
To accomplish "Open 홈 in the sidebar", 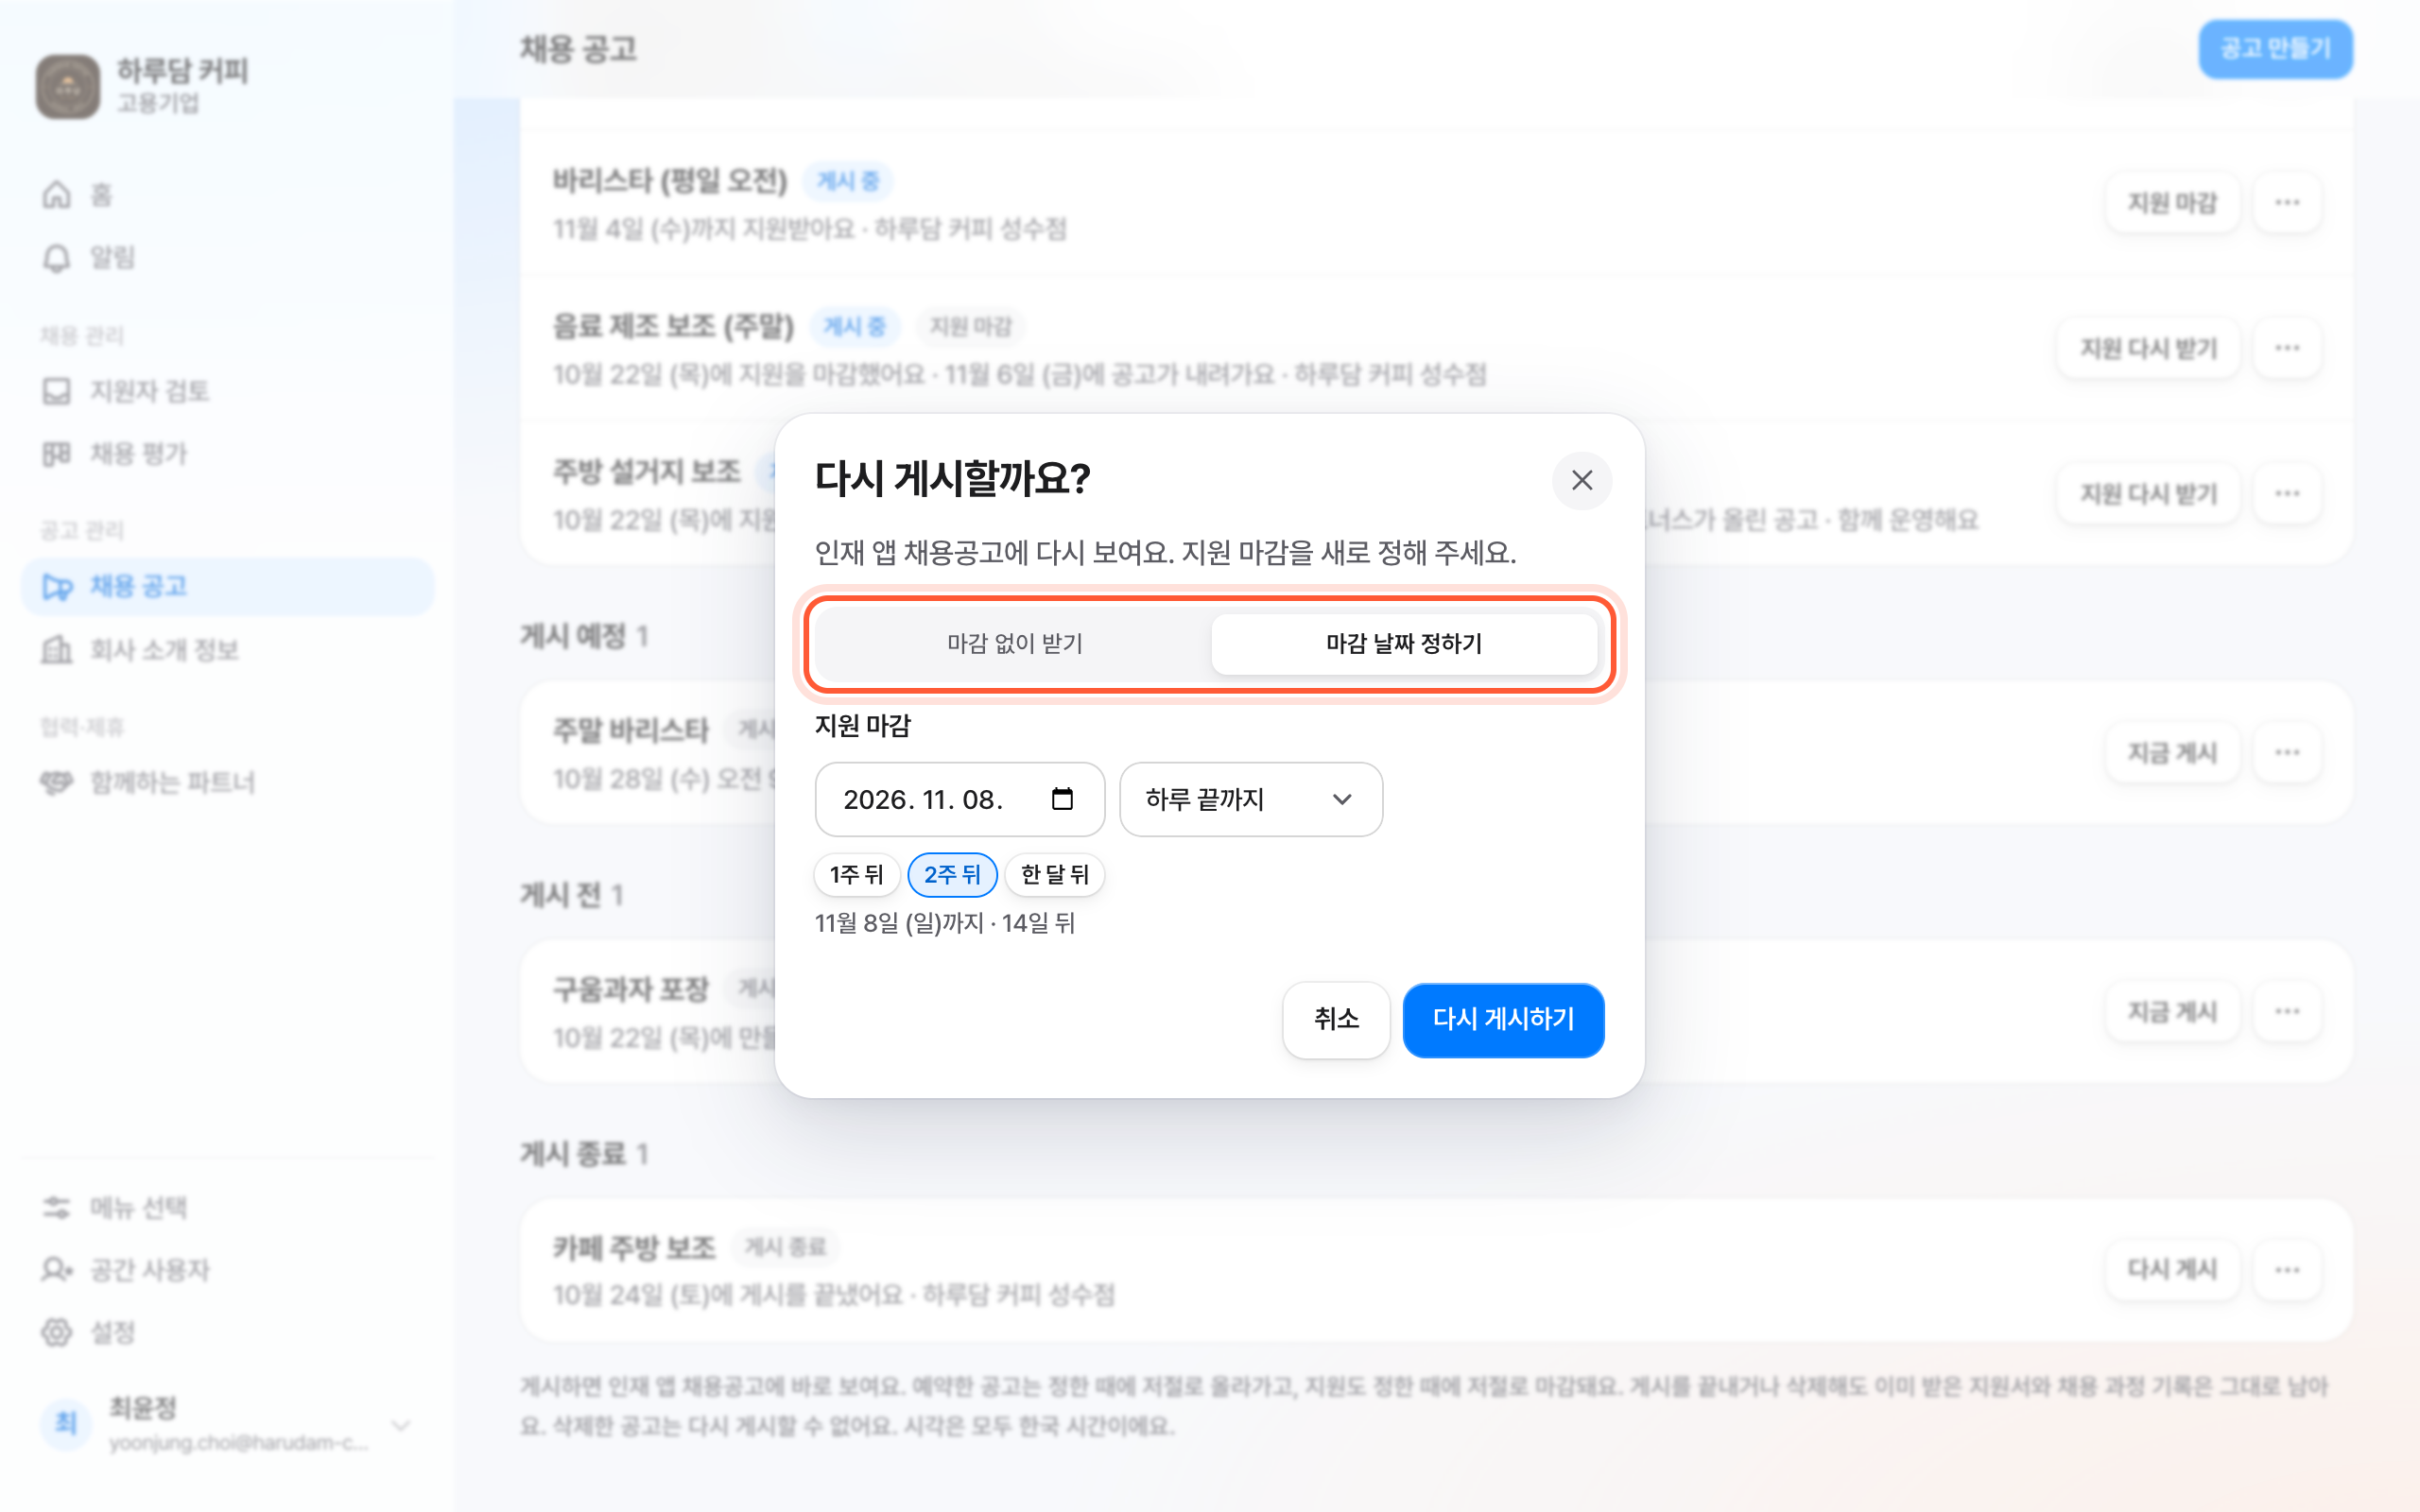I will pyautogui.click(x=227, y=194).
